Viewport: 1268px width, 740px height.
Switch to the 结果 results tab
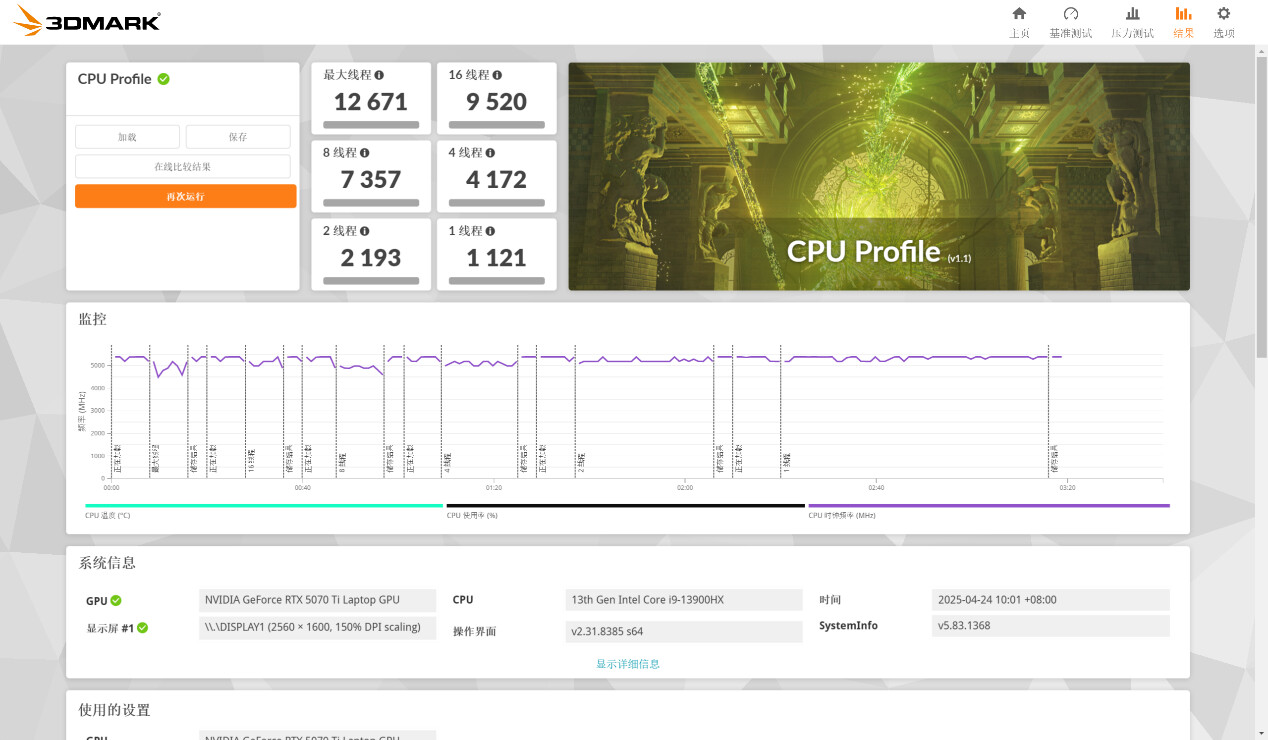(x=1183, y=21)
